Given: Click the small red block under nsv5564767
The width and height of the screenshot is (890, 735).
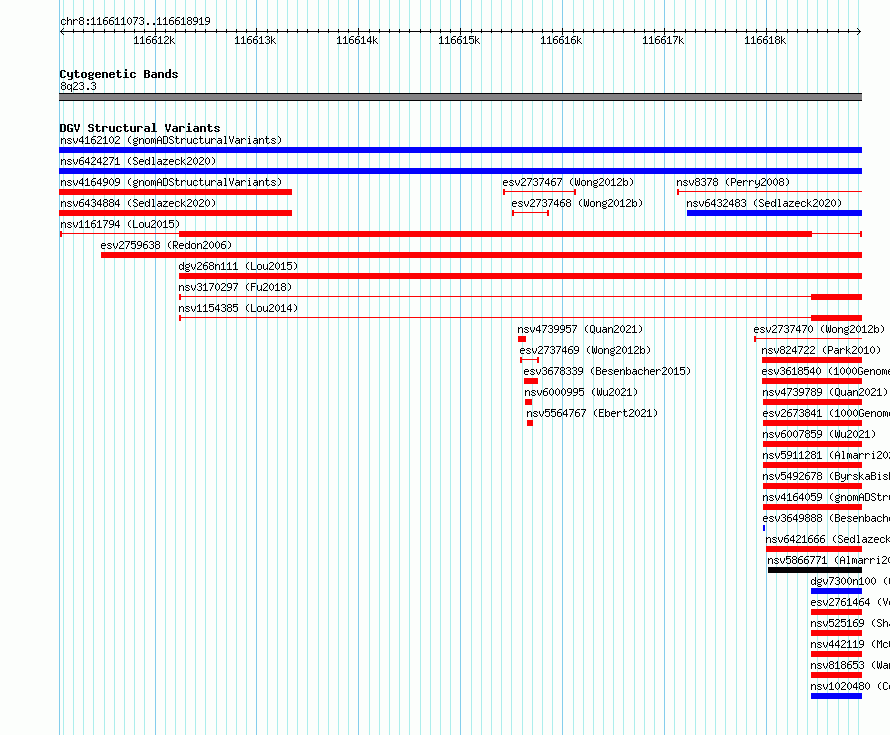Looking at the screenshot, I should [530, 423].
